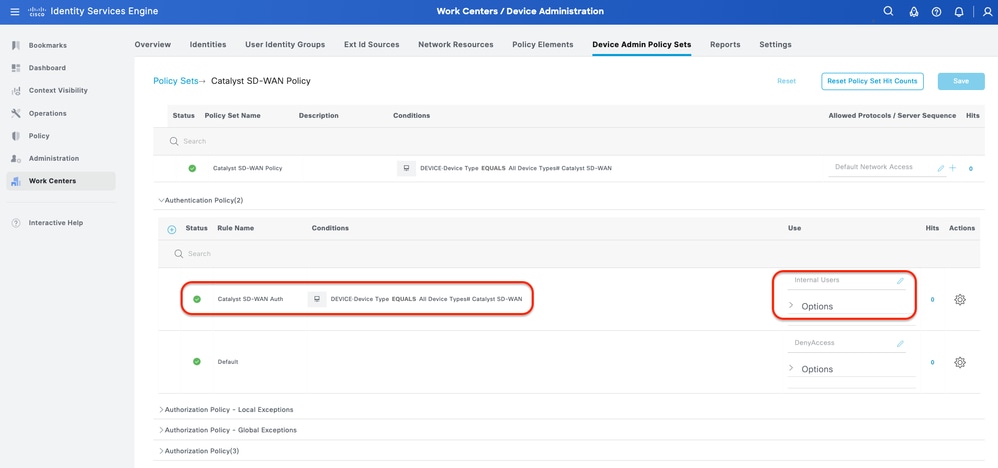Open Policy Elements tab
This screenshot has height=468, width=998.
pyautogui.click(x=543, y=45)
